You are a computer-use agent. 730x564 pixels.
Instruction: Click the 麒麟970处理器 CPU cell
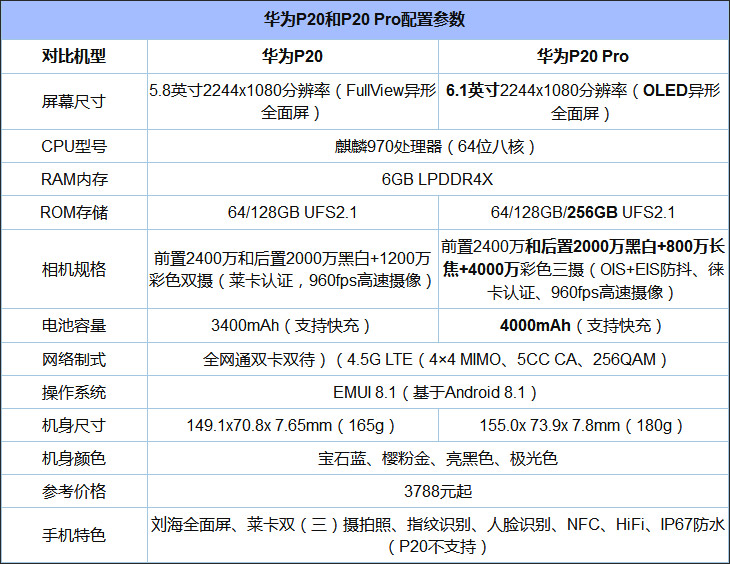(x=437, y=146)
